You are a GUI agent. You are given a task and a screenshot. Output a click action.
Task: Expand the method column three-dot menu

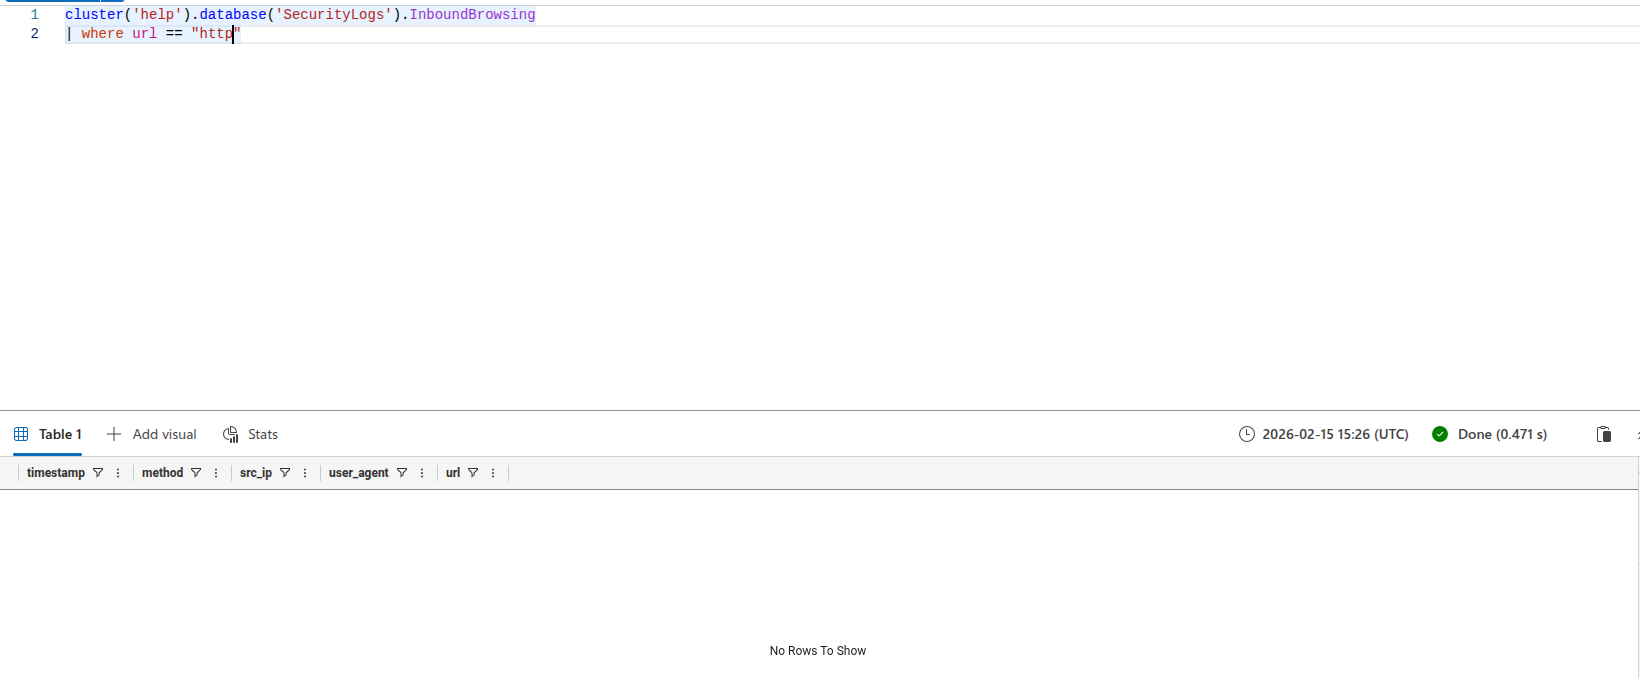(216, 473)
